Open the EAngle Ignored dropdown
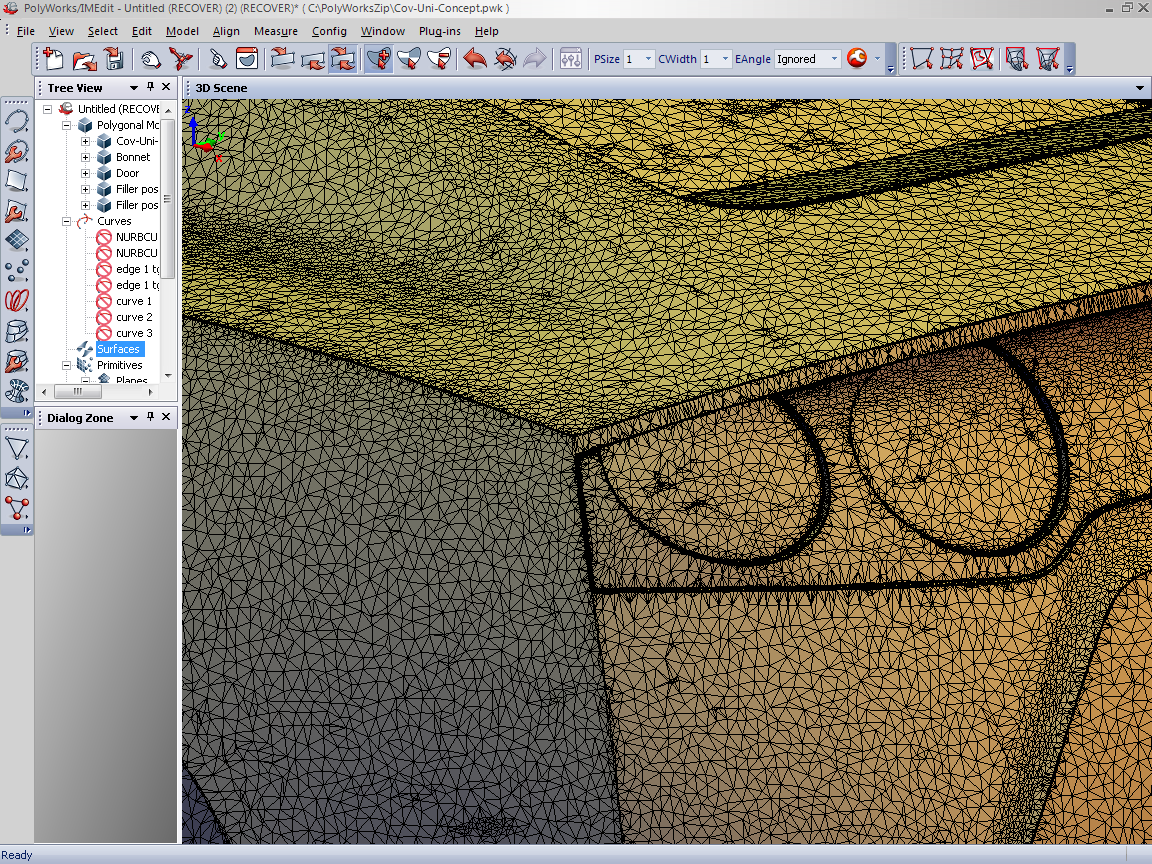Screen dimensions: 1152x864 pyautogui.click(x=834, y=59)
